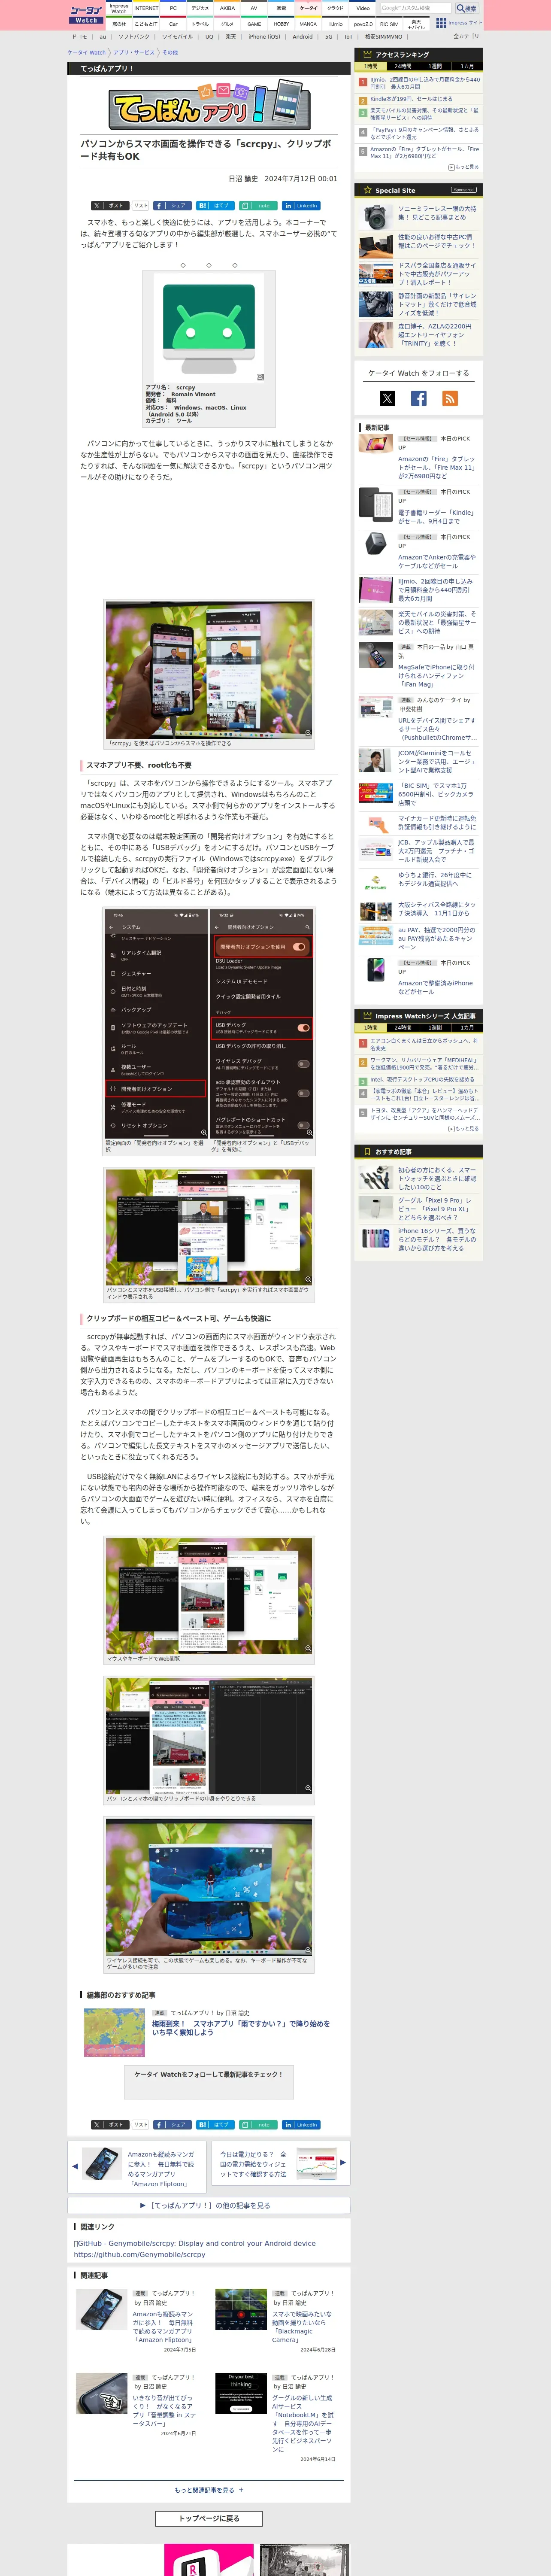
Task: Click the 検索 search button in the header
Action: tap(467, 8)
